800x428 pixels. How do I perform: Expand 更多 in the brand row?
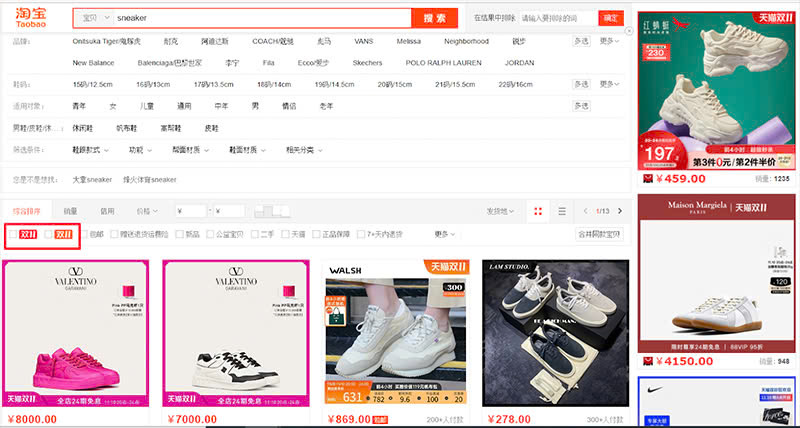(x=610, y=41)
